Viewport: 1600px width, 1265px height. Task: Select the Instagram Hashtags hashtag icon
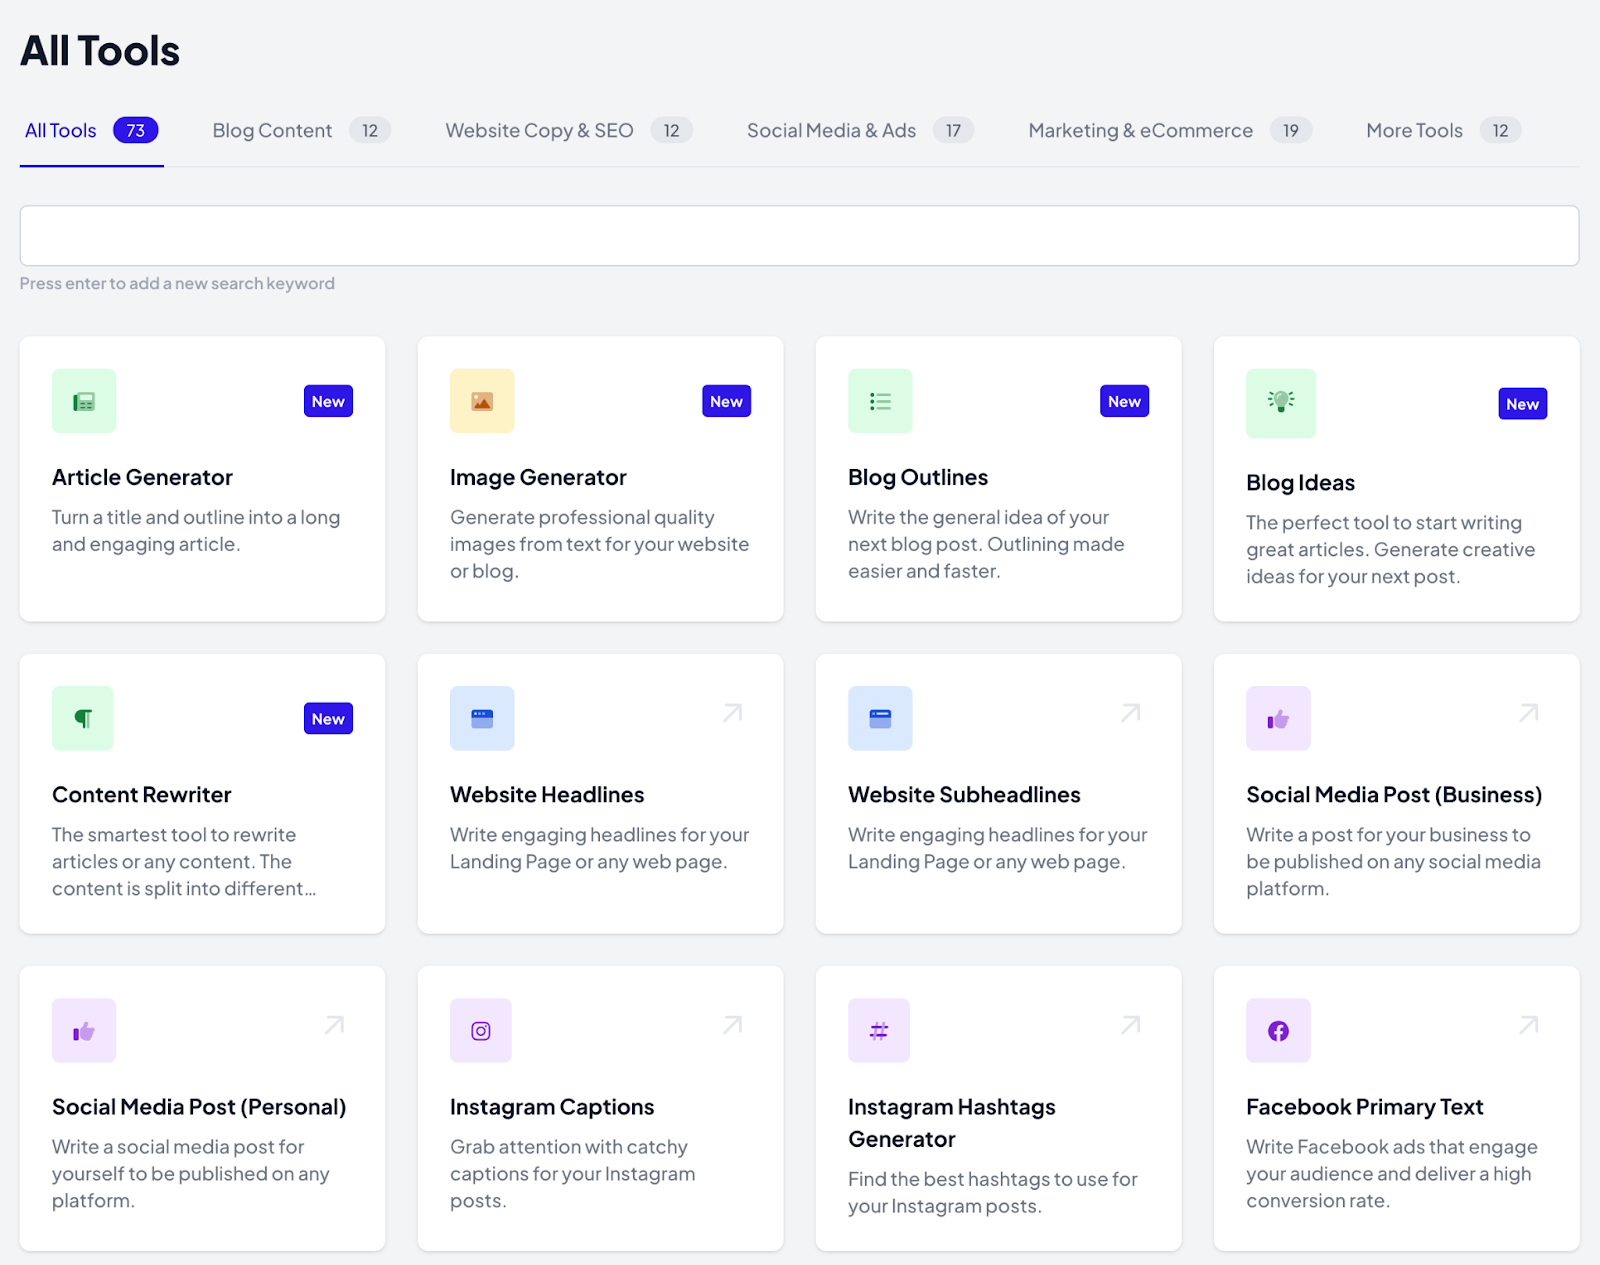coord(878,1030)
